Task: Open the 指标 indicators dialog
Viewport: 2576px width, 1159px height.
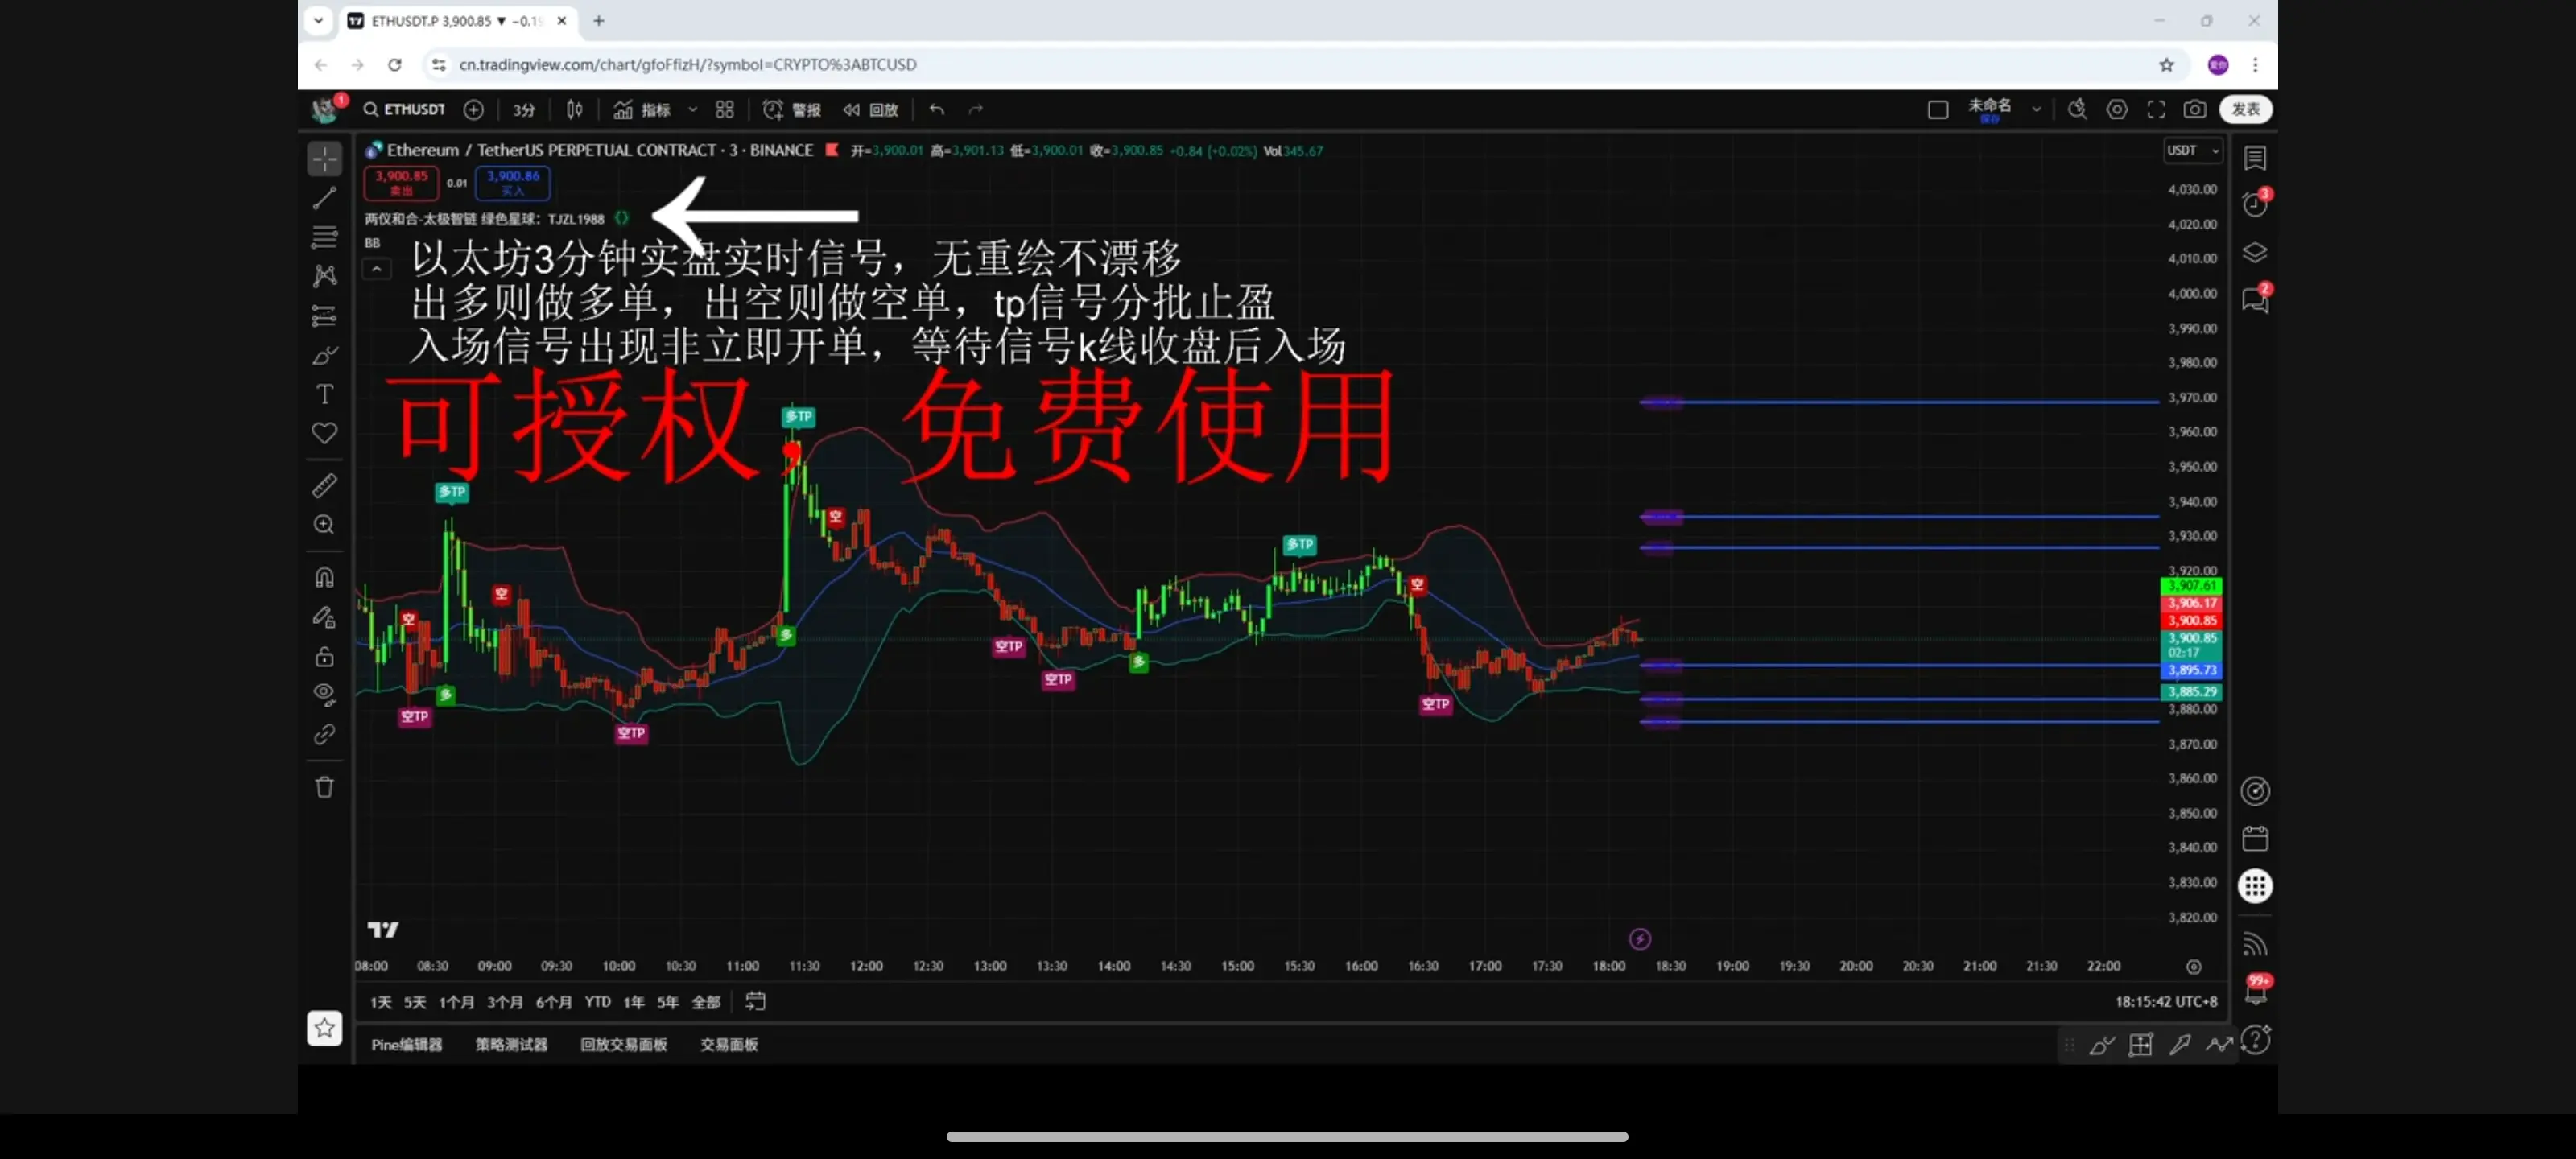Action: click(642, 110)
